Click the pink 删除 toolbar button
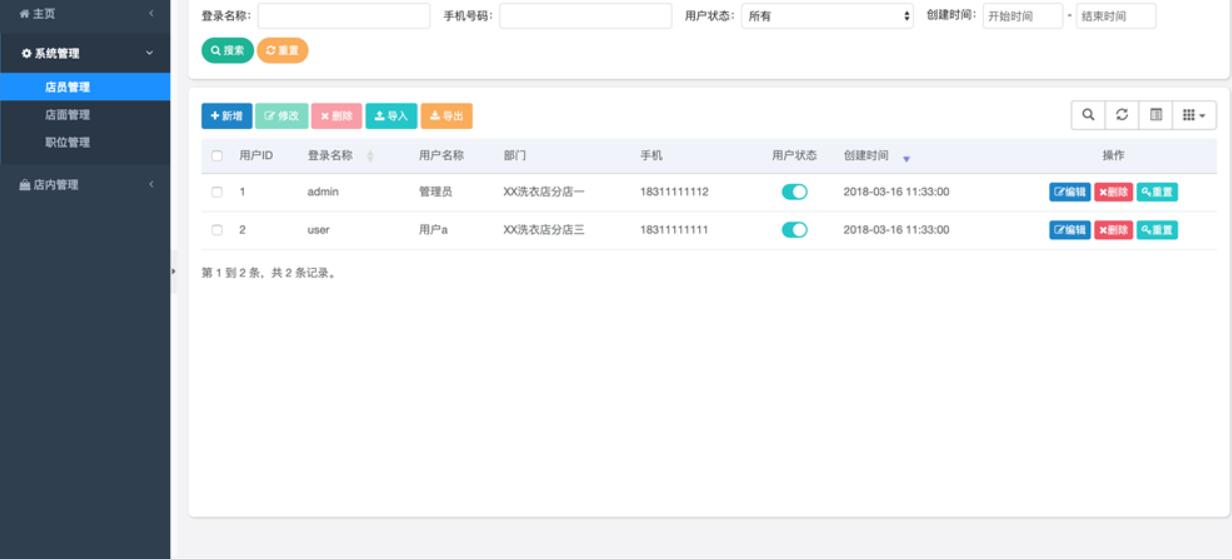Viewport: 1232px width, 559px height. [337, 116]
